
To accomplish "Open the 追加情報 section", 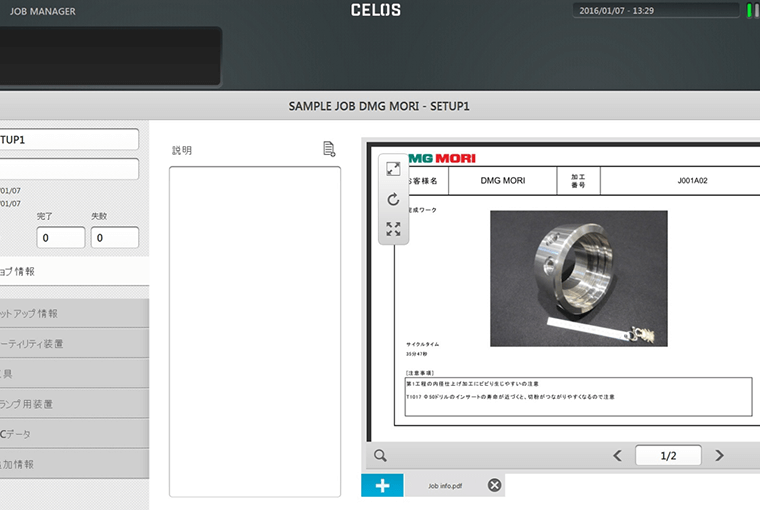I will [x=74, y=464].
